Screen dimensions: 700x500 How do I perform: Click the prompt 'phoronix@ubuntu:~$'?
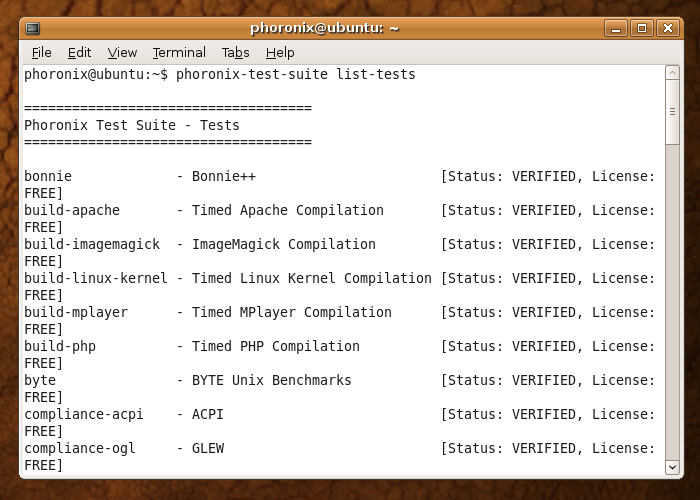(x=96, y=74)
